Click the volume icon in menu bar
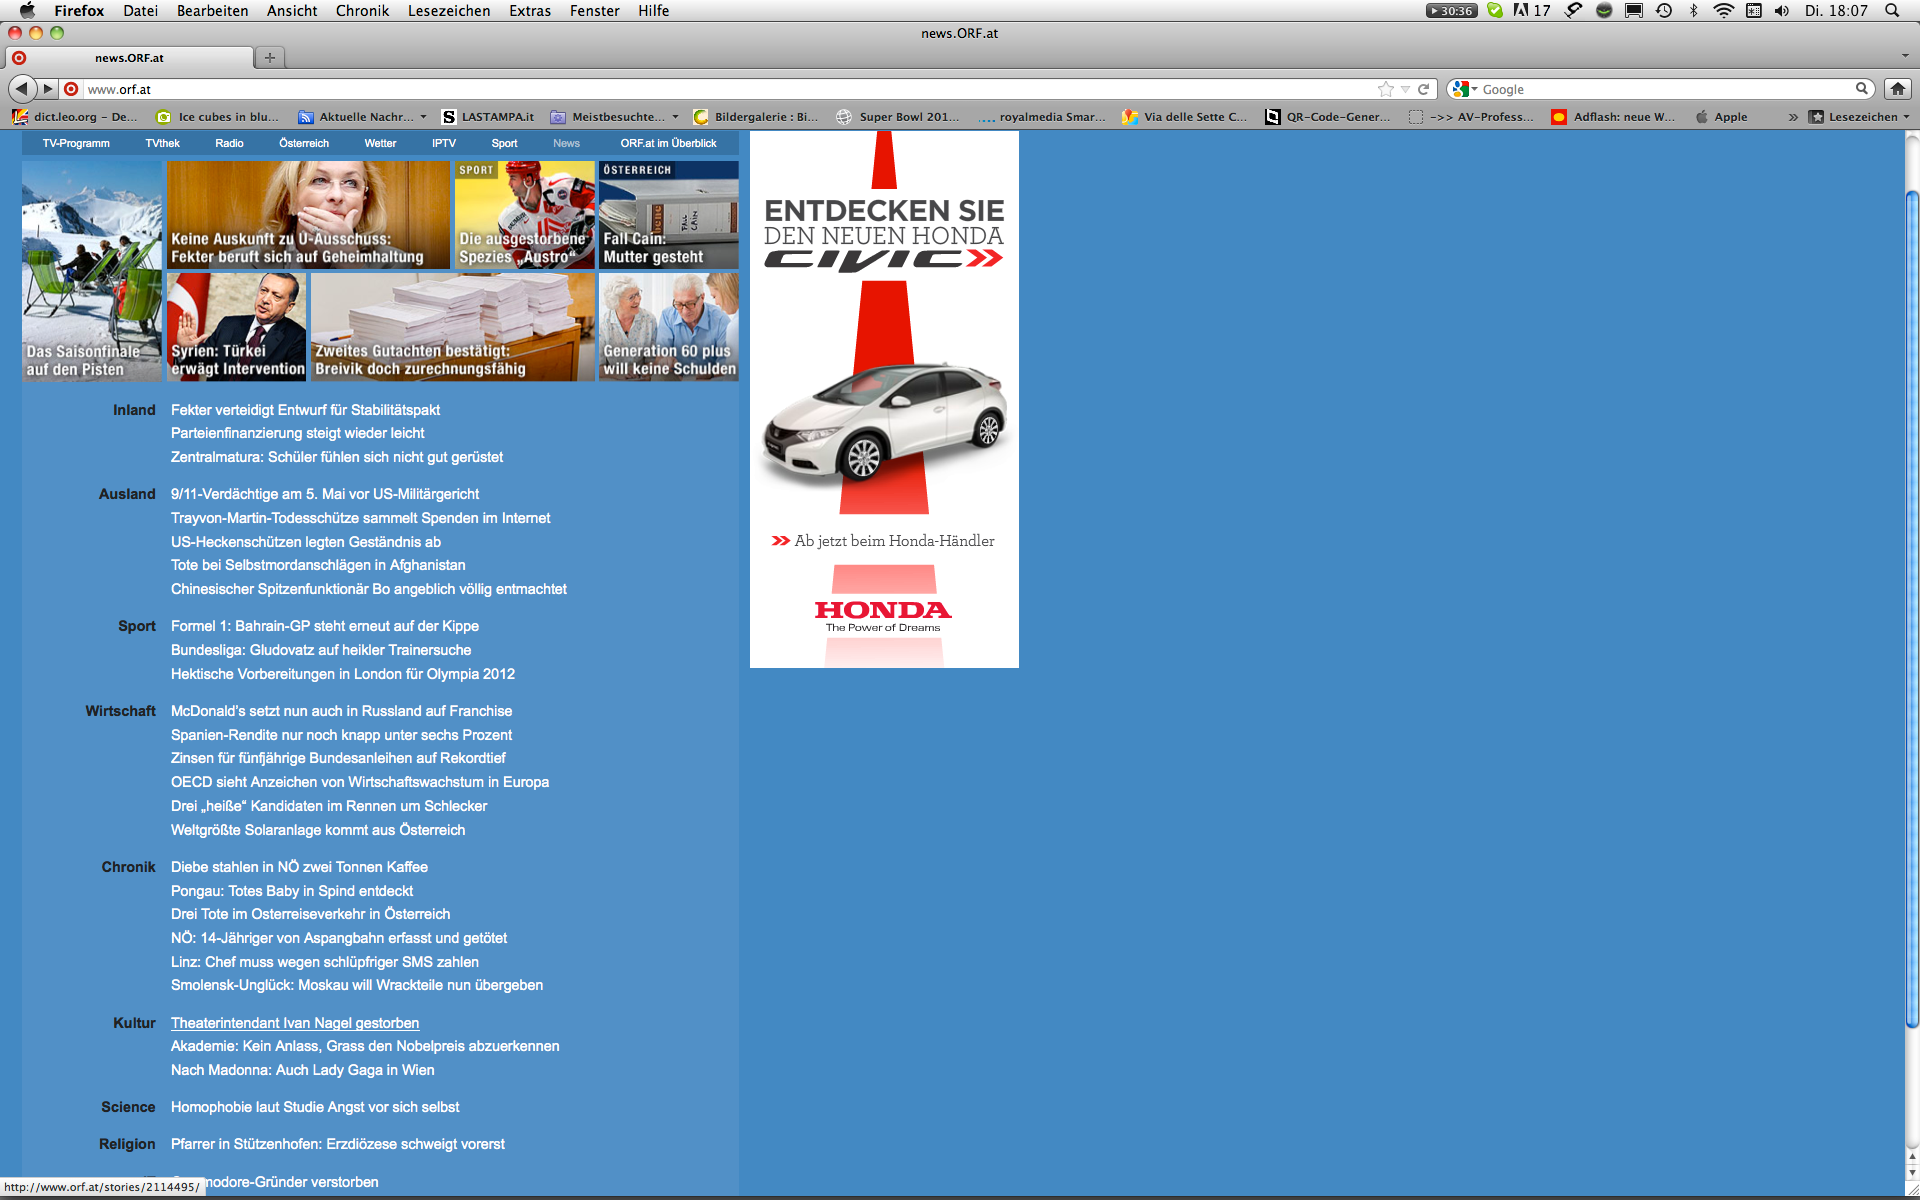This screenshot has width=1920, height=1200. tap(1782, 10)
